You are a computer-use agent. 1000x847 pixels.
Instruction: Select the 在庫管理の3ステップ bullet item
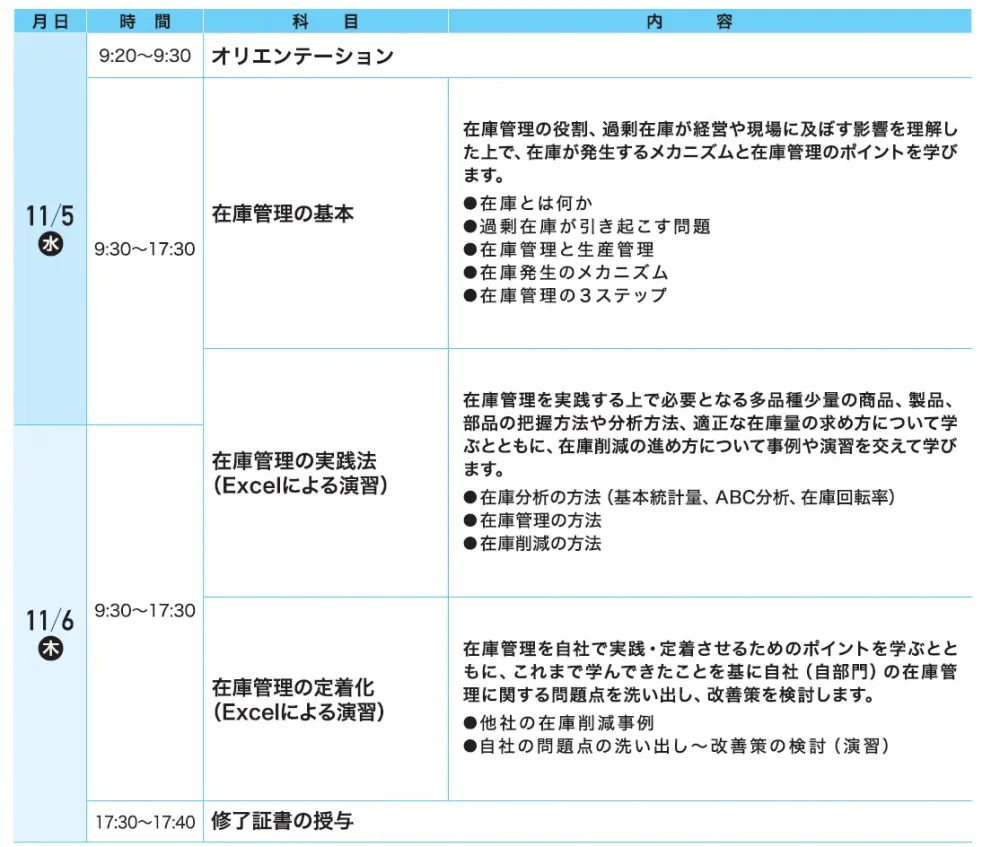click(x=565, y=295)
